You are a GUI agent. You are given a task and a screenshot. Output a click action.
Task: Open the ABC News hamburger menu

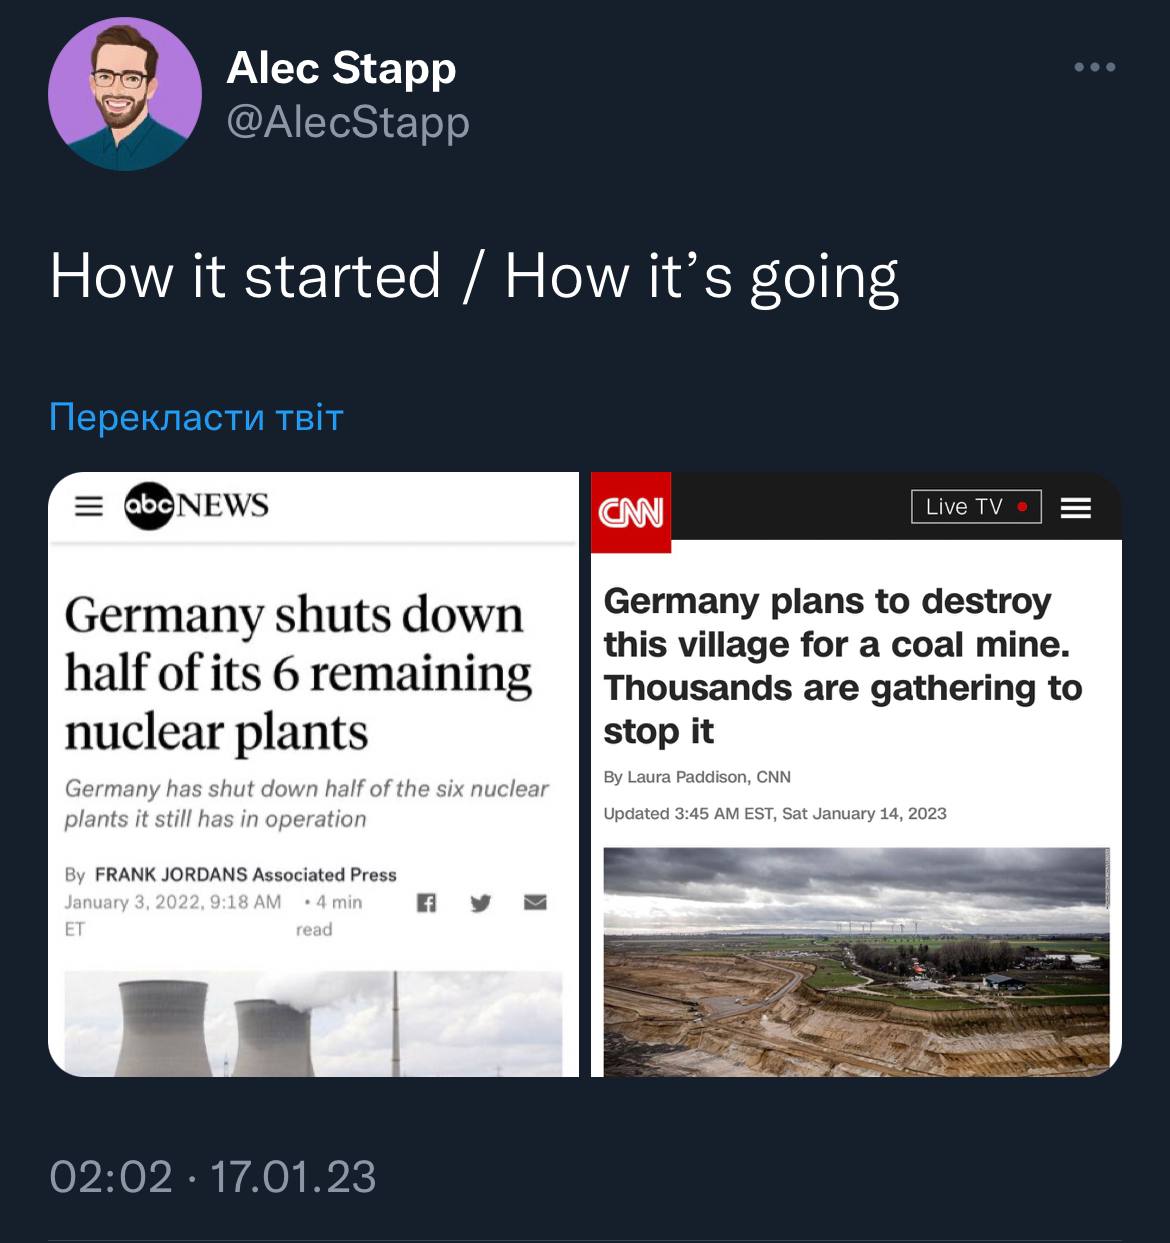(90, 506)
